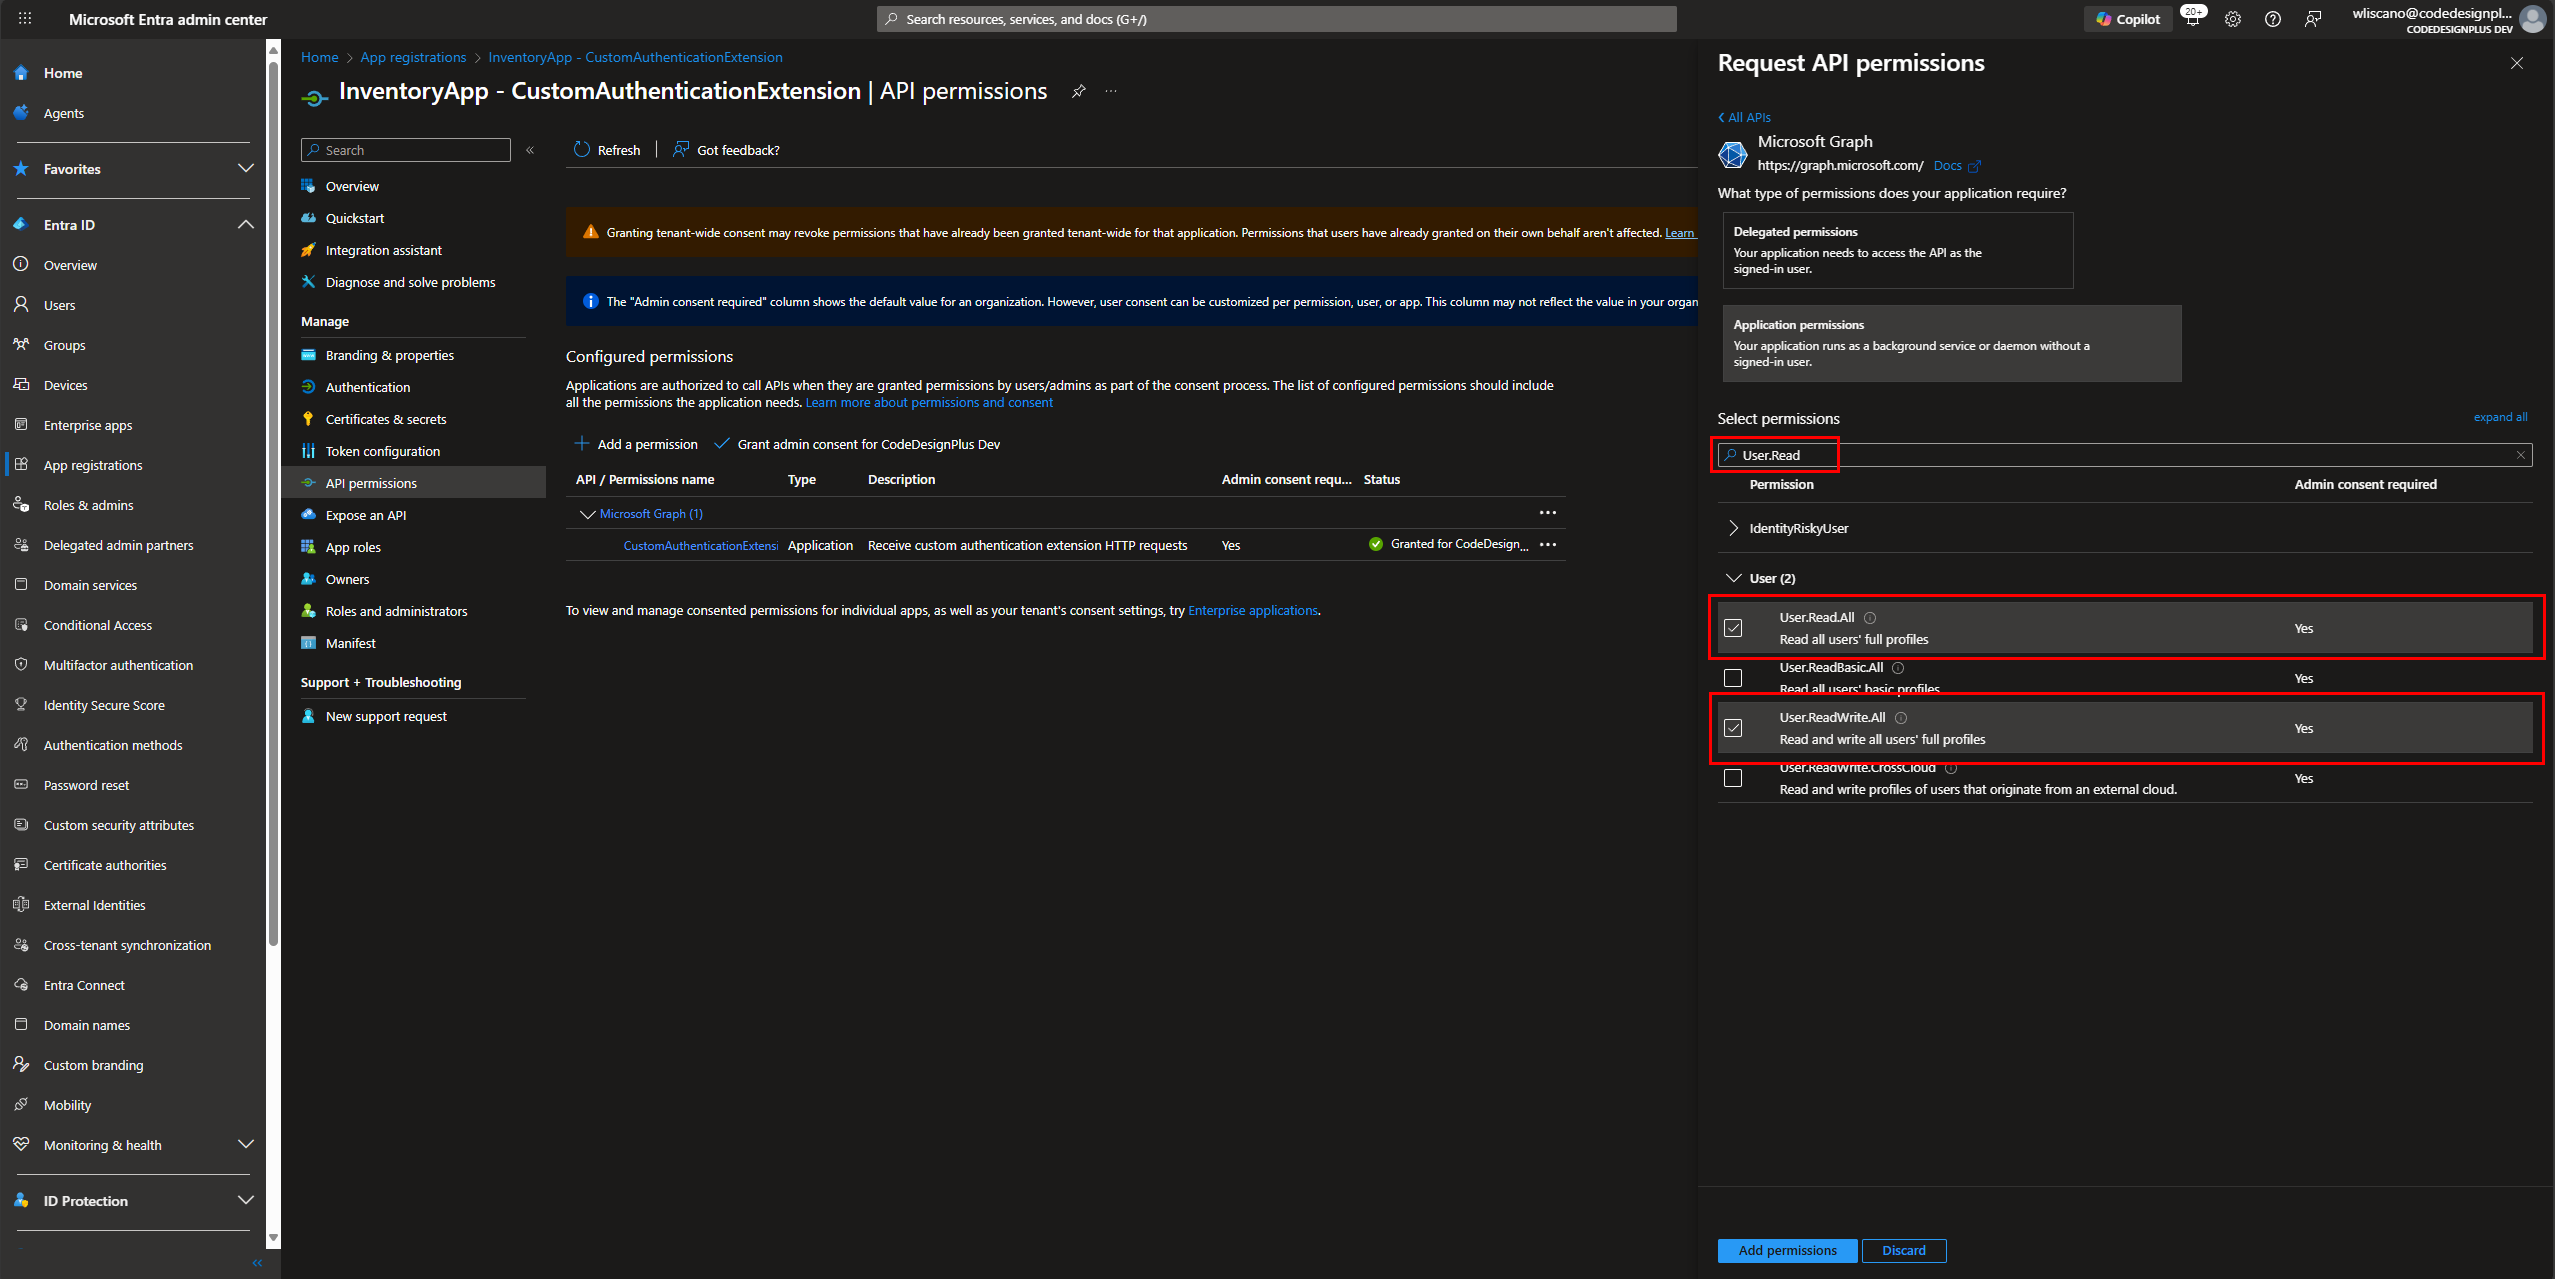The width and height of the screenshot is (2555, 1279).
Task: Click the Discard button
Action: pos(1904,1250)
